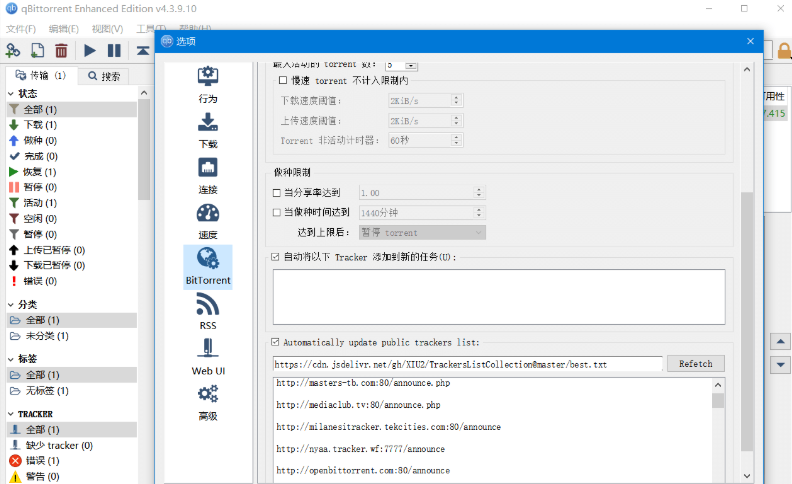The width and height of the screenshot is (792, 484).
Task: Open the 文件(F) menu
Action: pyautogui.click(x=21, y=29)
